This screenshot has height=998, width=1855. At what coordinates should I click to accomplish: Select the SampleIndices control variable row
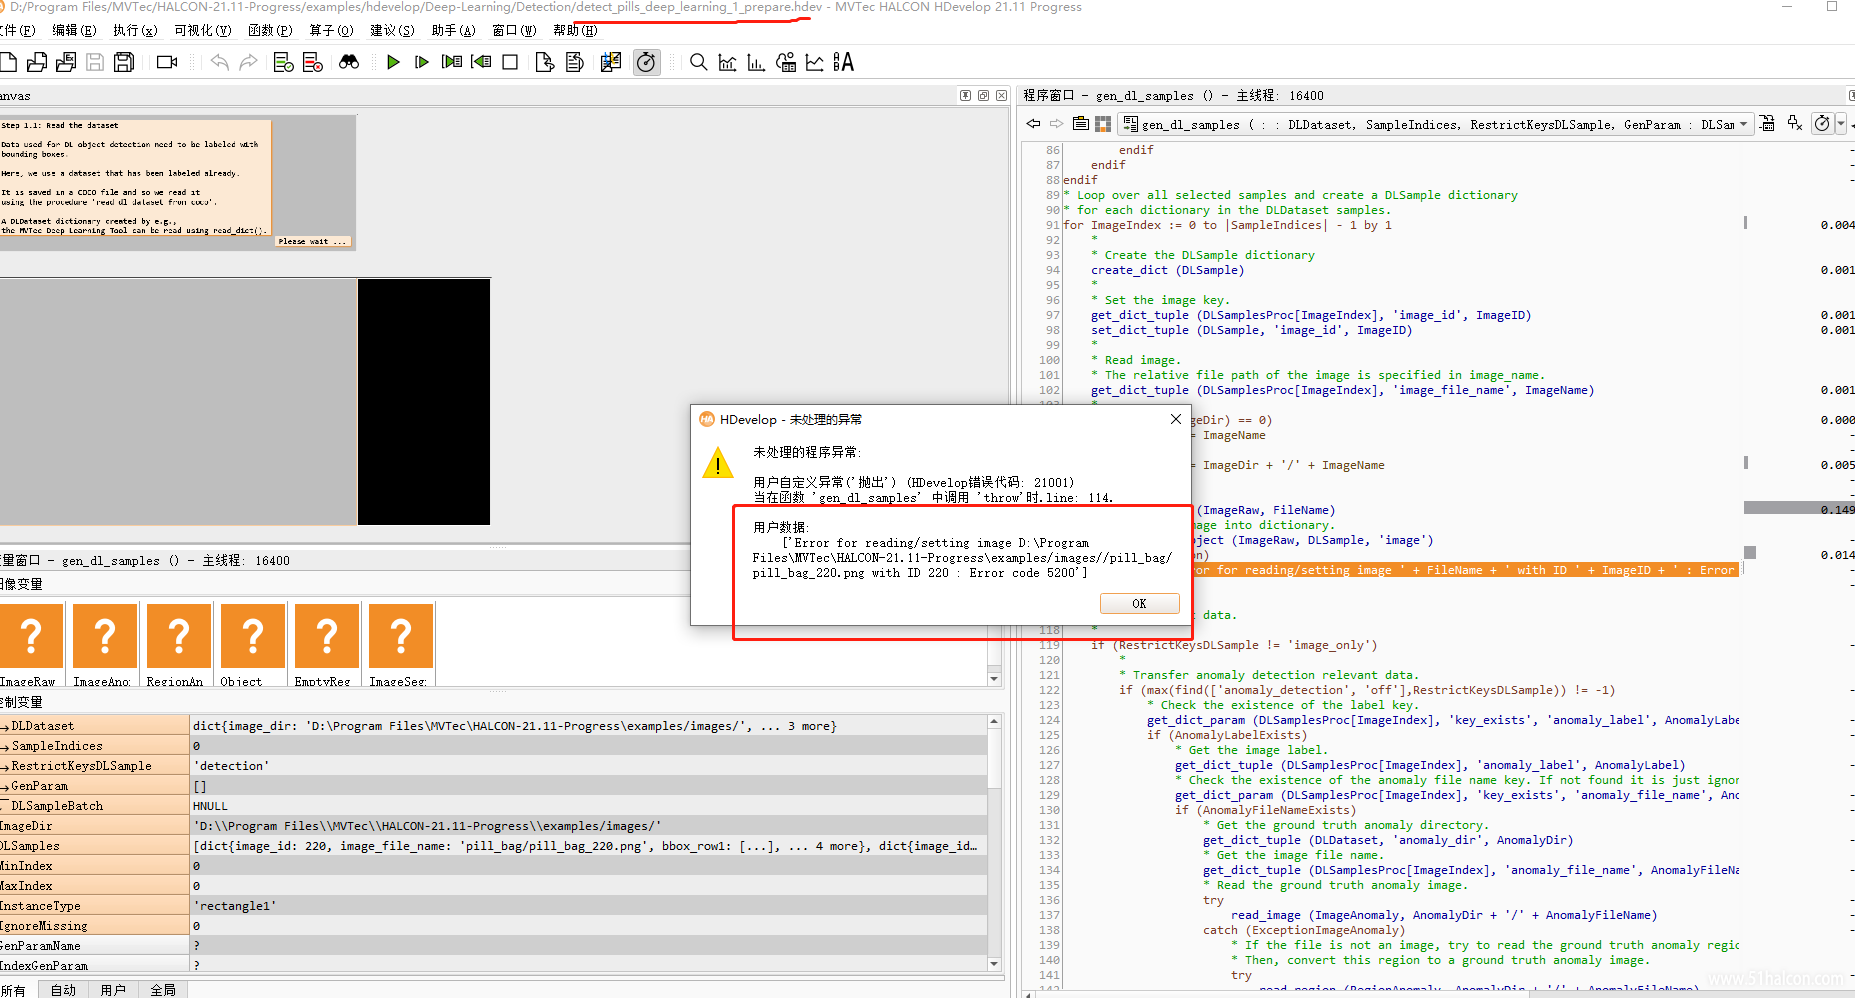click(x=493, y=746)
